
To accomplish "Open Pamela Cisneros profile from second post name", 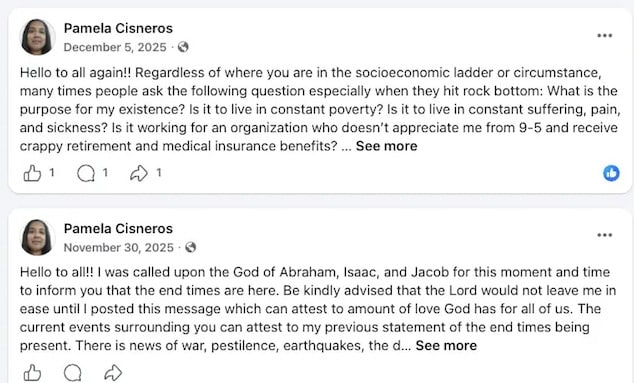I will [118, 229].
